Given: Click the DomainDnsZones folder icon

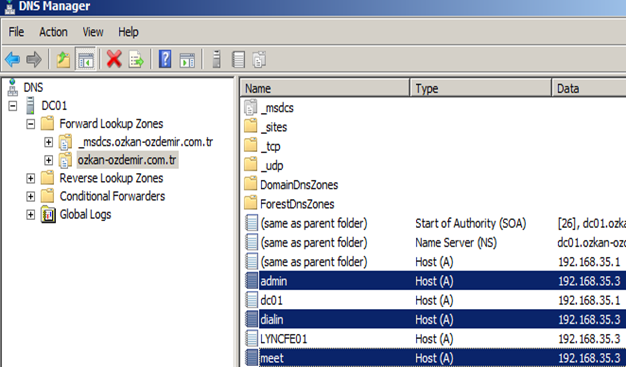Looking at the screenshot, I should [250, 184].
